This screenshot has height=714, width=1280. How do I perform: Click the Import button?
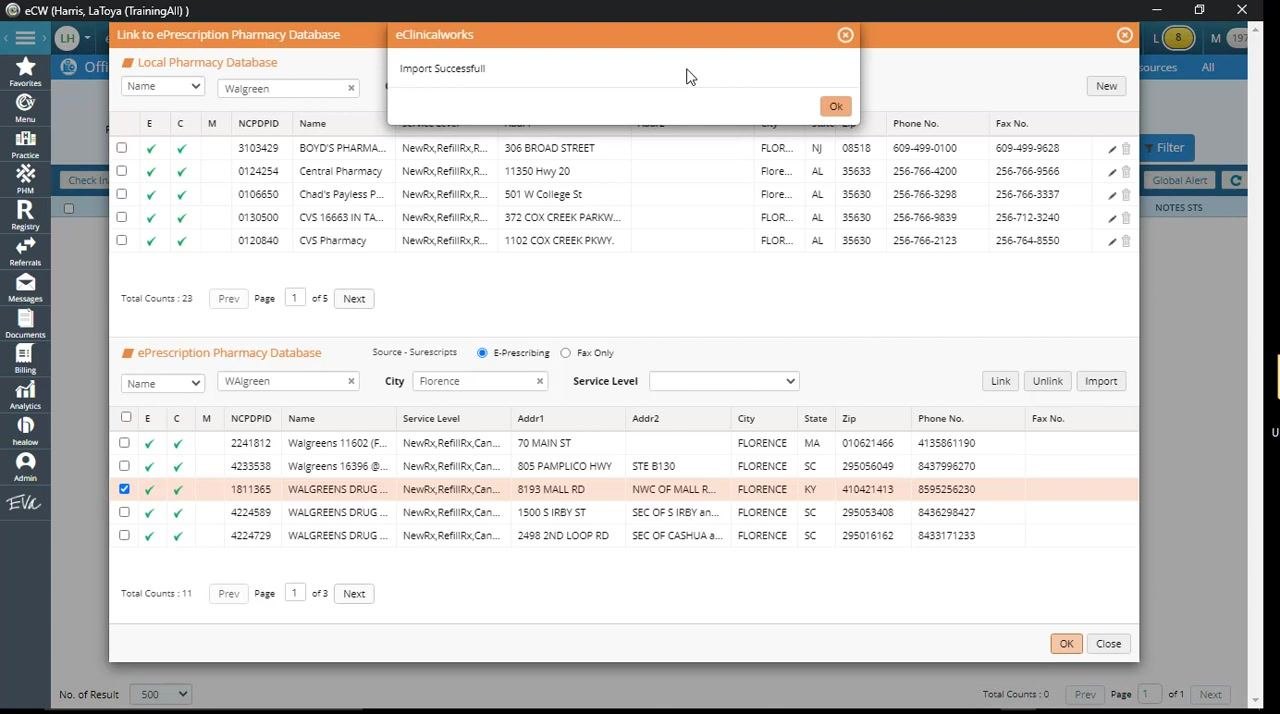tap(1101, 381)
